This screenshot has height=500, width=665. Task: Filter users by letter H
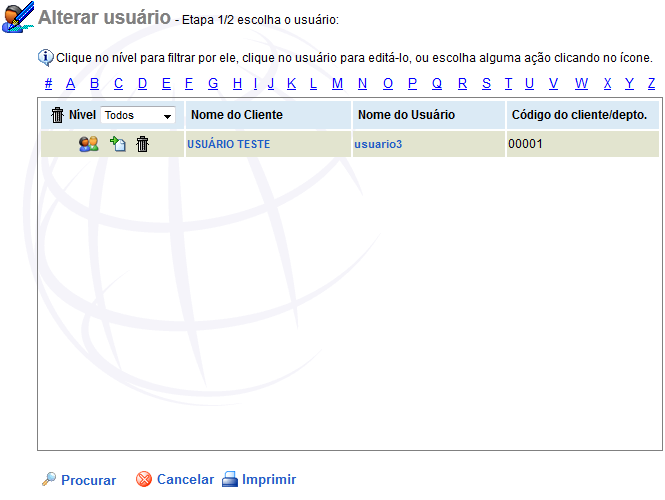click(238, 84)
